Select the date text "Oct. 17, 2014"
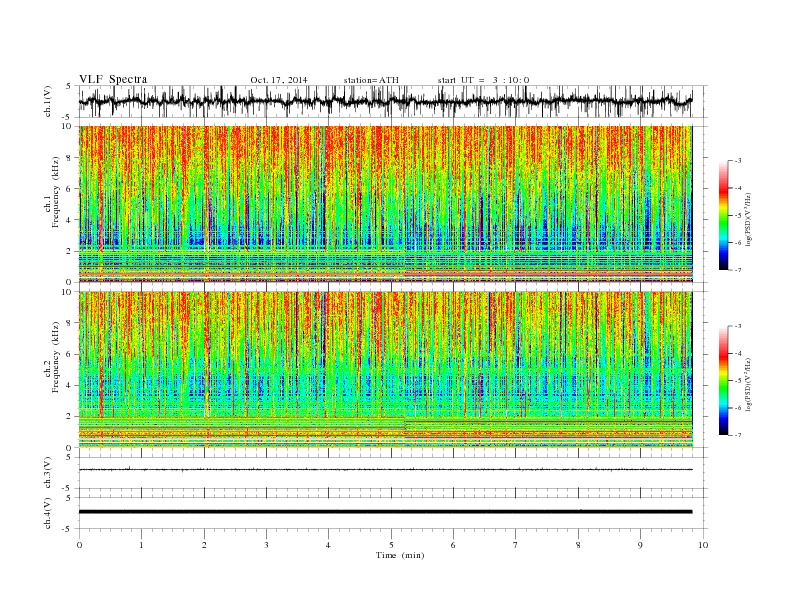The height and width of the screenshot is (612, 792). [279, 80]
